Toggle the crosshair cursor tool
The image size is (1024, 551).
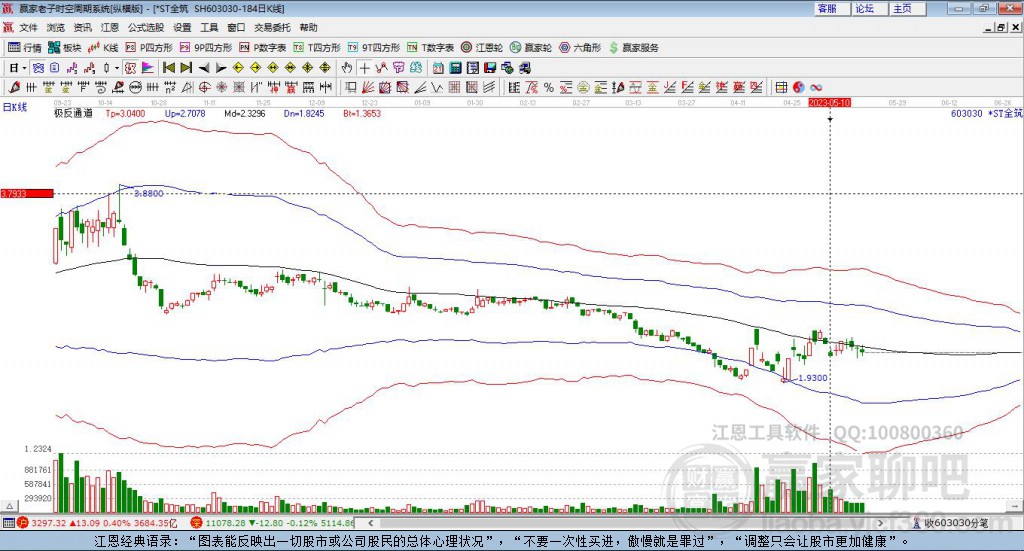(365, 68)
